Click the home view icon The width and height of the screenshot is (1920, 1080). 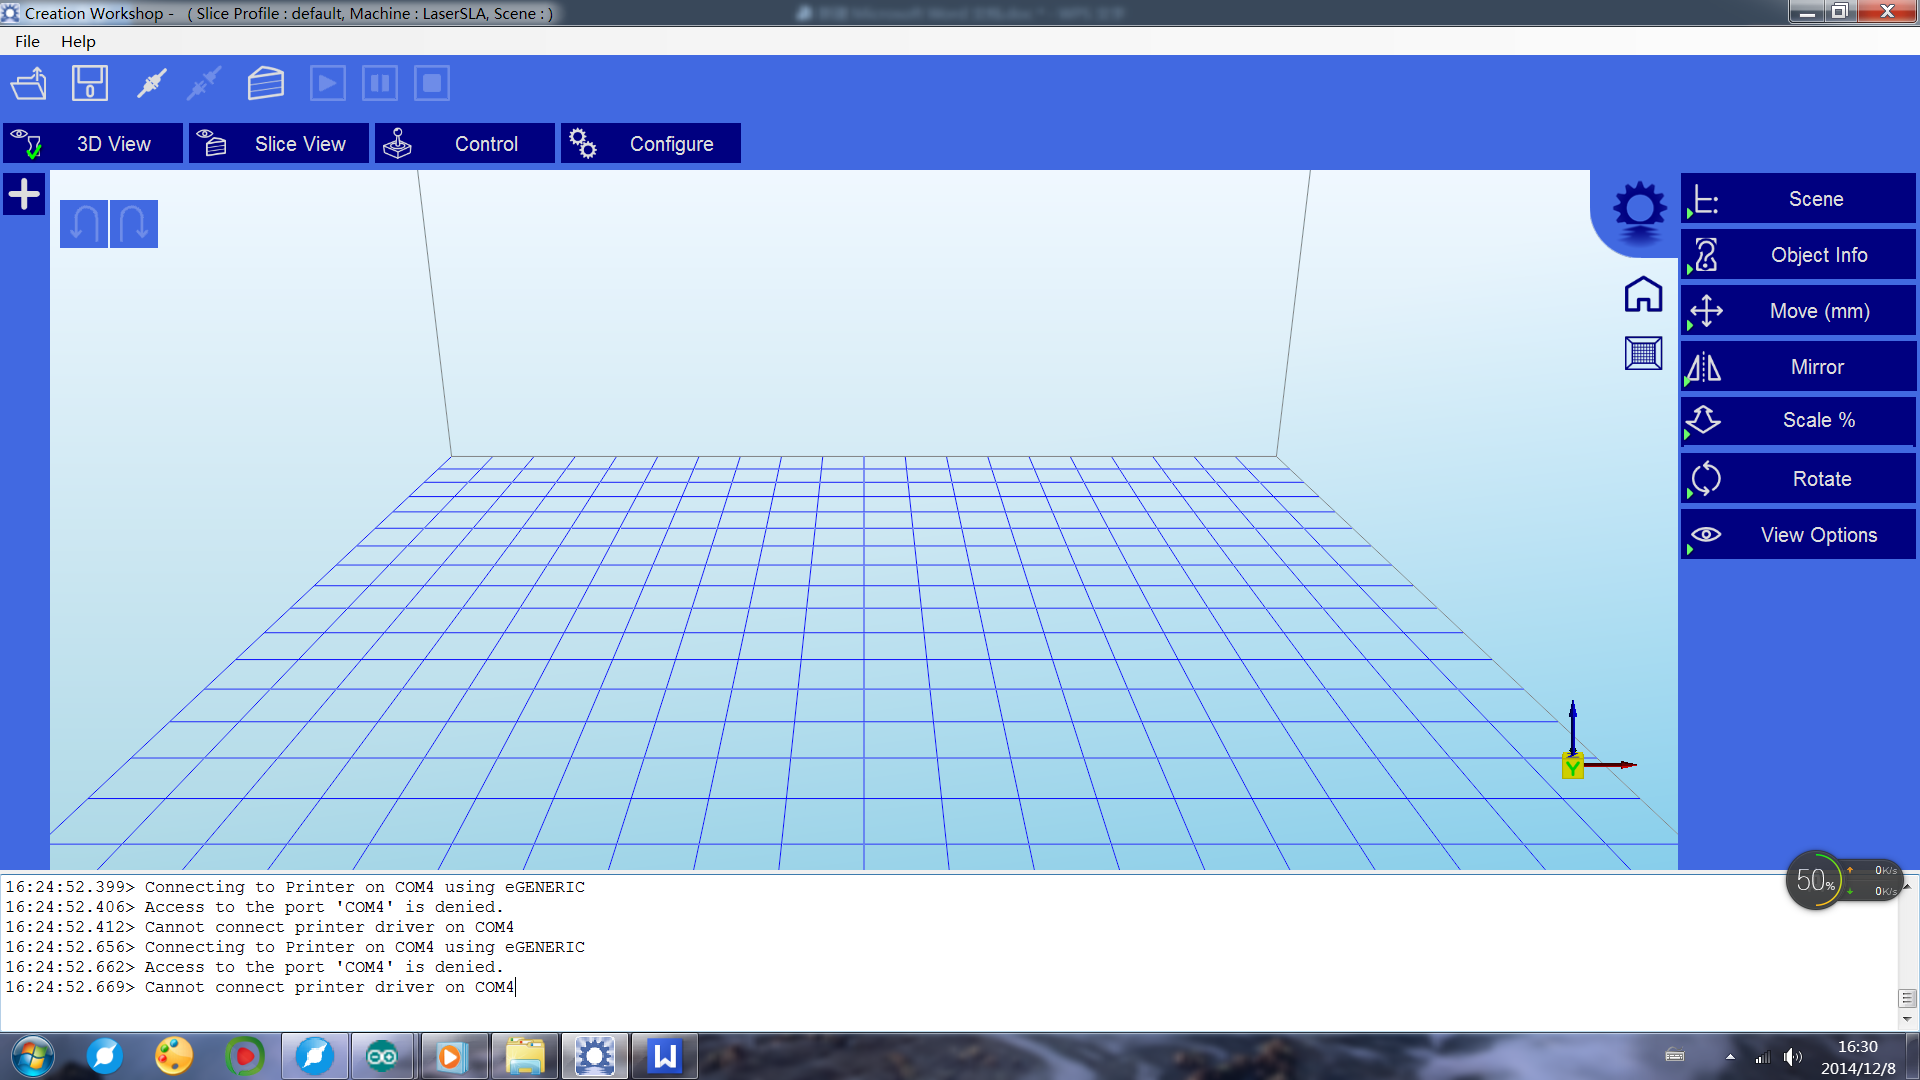(1643, 295)
